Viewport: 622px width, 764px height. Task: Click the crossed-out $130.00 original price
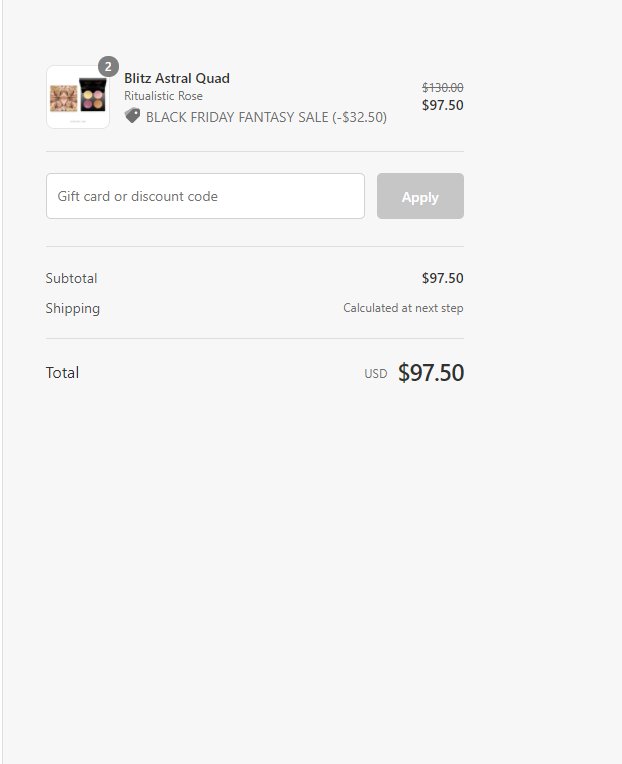click(x=442, y=88)
